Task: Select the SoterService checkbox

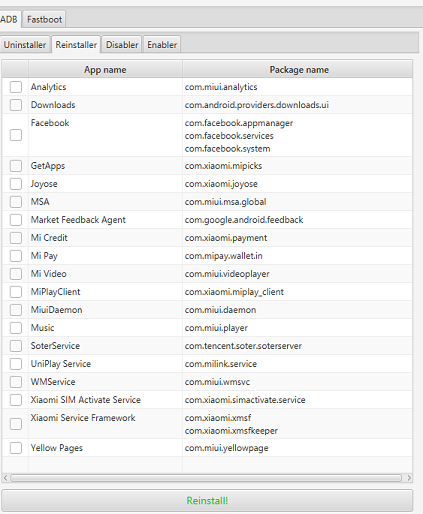Action: coord(16,346)
